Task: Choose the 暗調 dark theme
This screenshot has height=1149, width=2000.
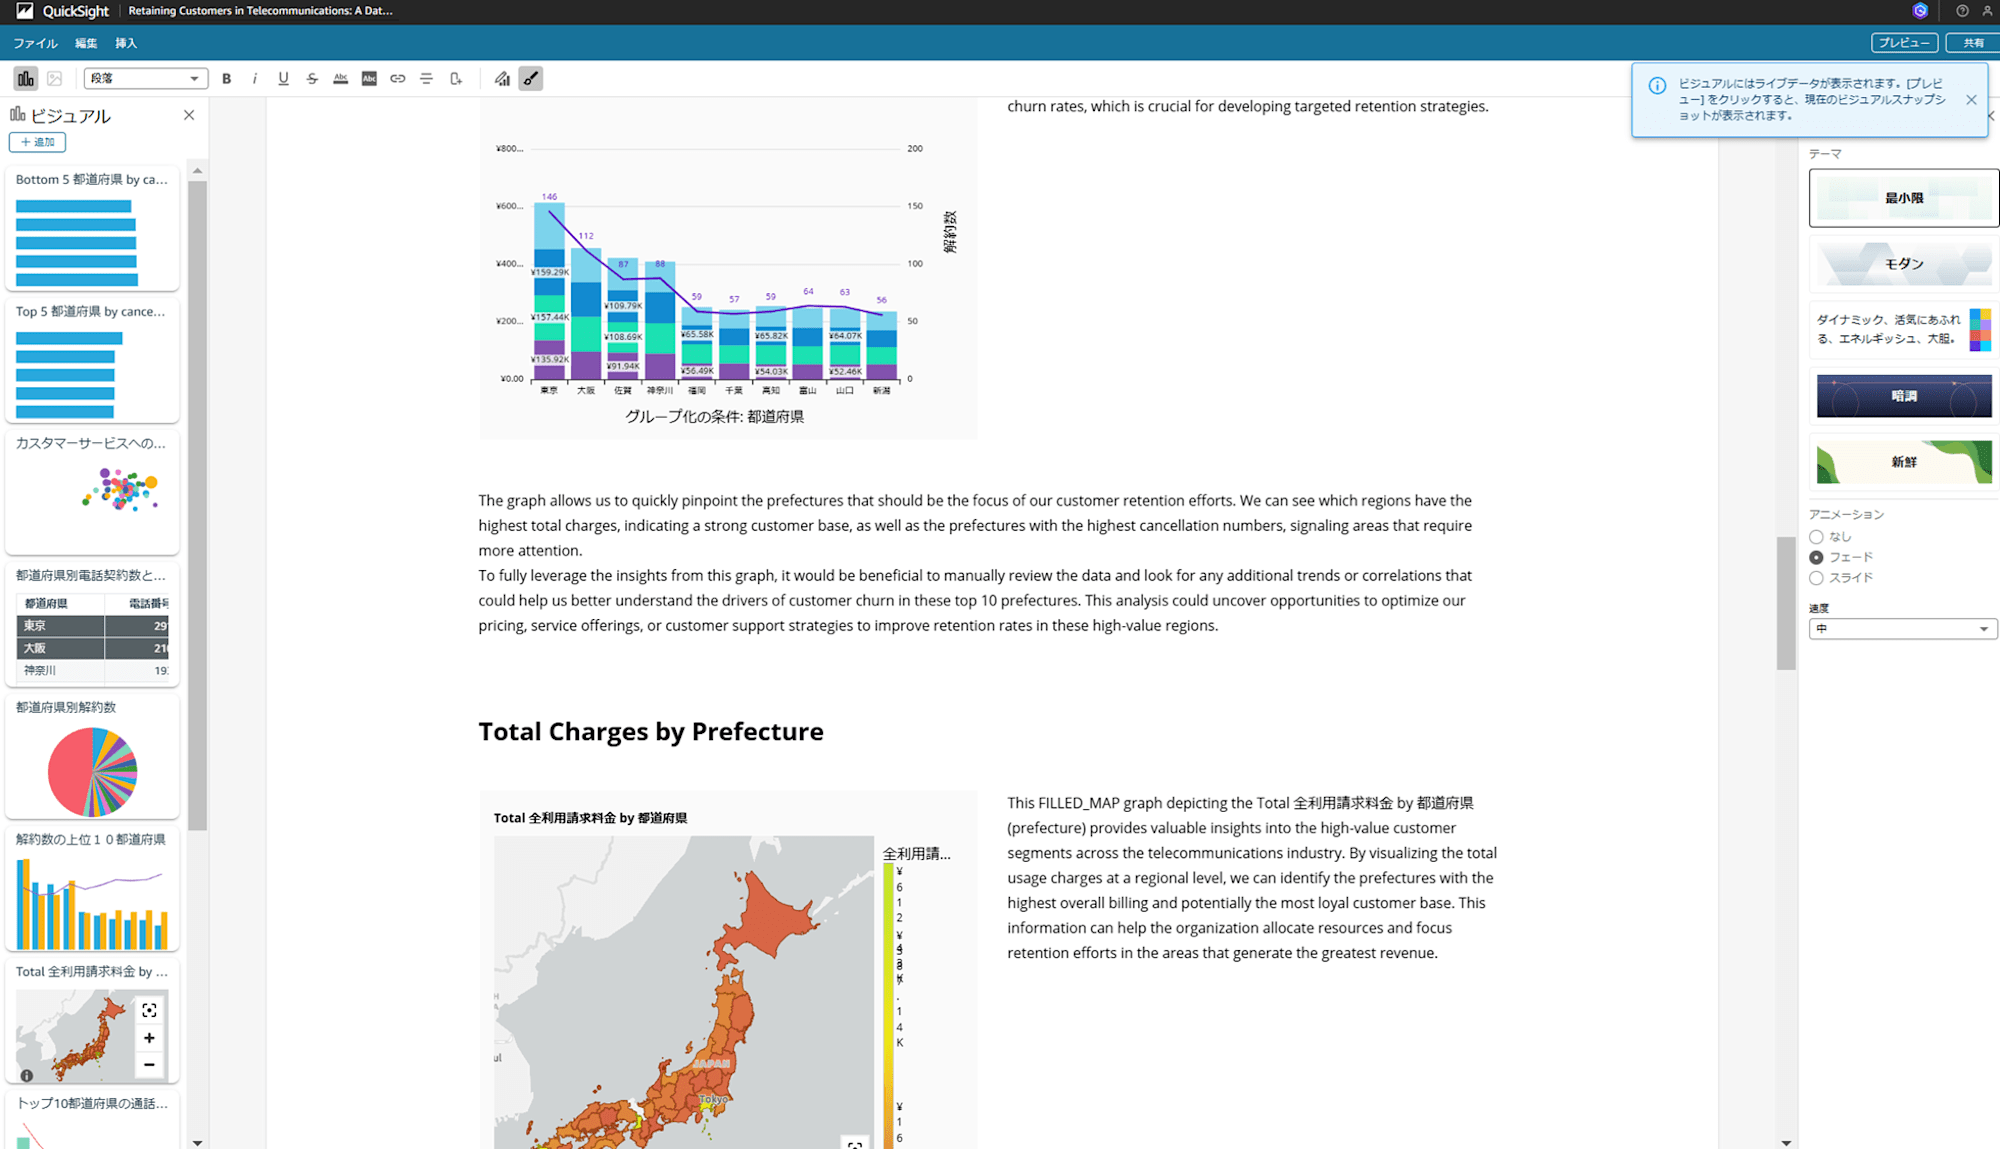Action: point(1904,396)
